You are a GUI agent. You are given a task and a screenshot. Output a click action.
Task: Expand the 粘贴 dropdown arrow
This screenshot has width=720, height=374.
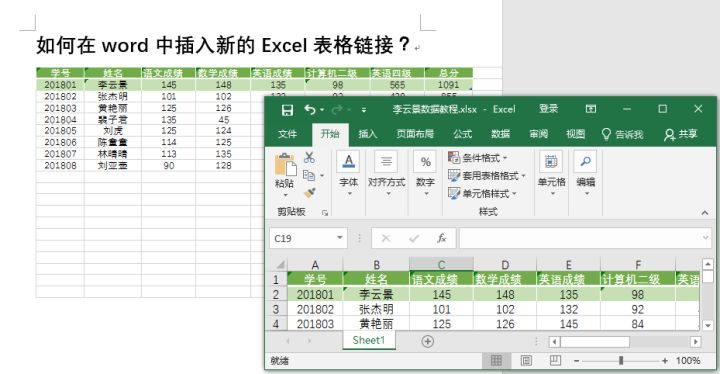coord(285,195)
